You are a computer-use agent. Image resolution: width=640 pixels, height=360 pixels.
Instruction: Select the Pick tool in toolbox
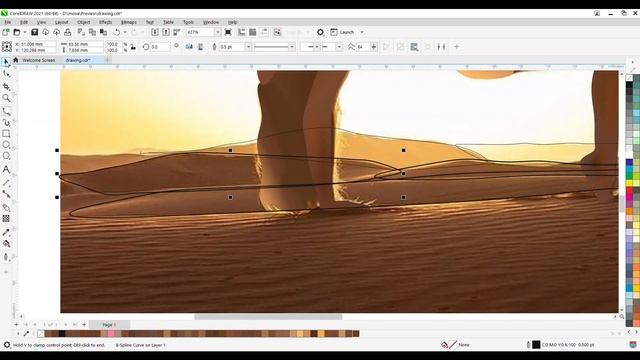pos(6,62)
